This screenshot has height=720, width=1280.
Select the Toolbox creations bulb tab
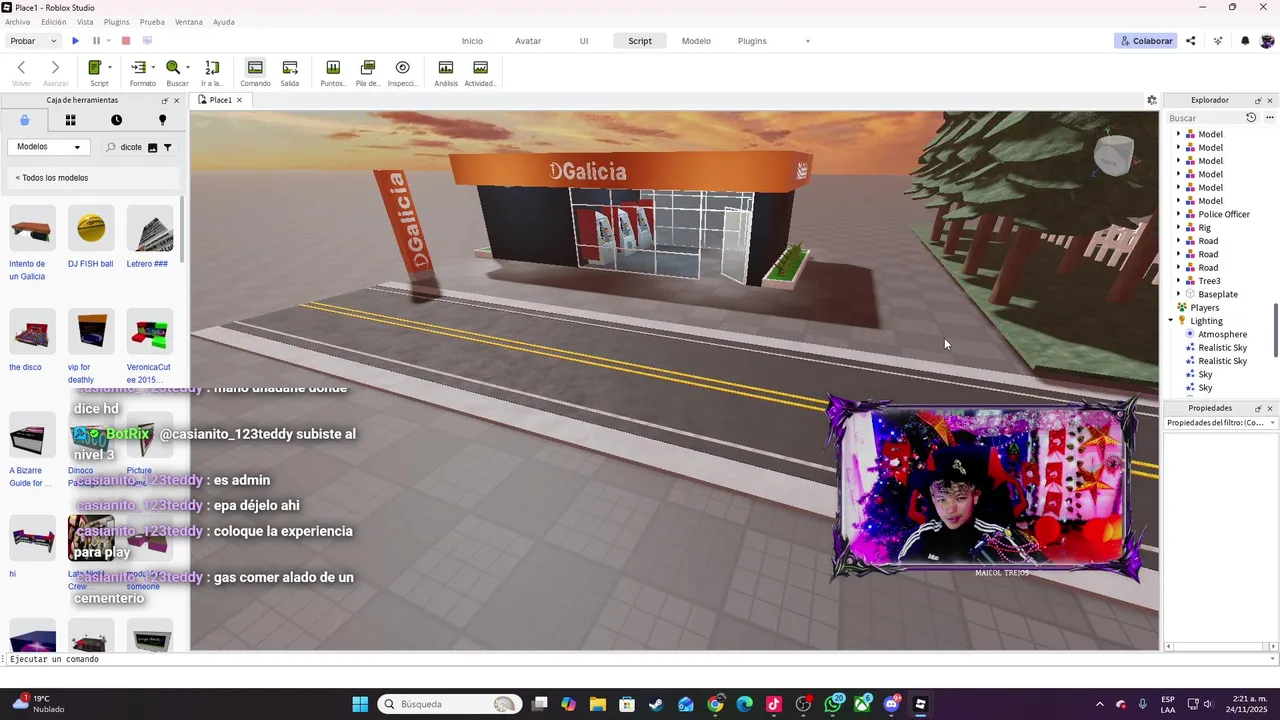[162, 120]
